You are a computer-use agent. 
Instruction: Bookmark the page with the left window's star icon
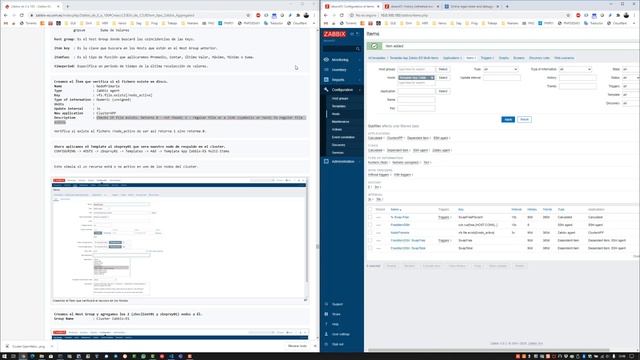point(248,15)
